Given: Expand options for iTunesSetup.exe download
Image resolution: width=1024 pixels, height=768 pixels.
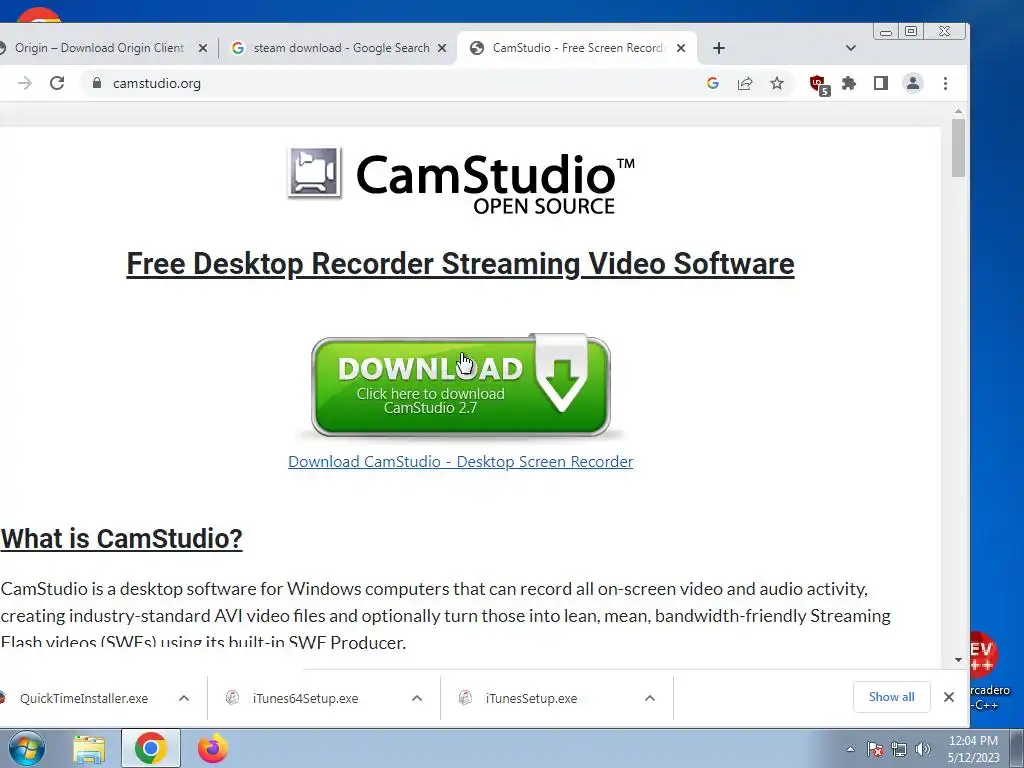Looking at the screenshot, I should (x=649, y=698).
